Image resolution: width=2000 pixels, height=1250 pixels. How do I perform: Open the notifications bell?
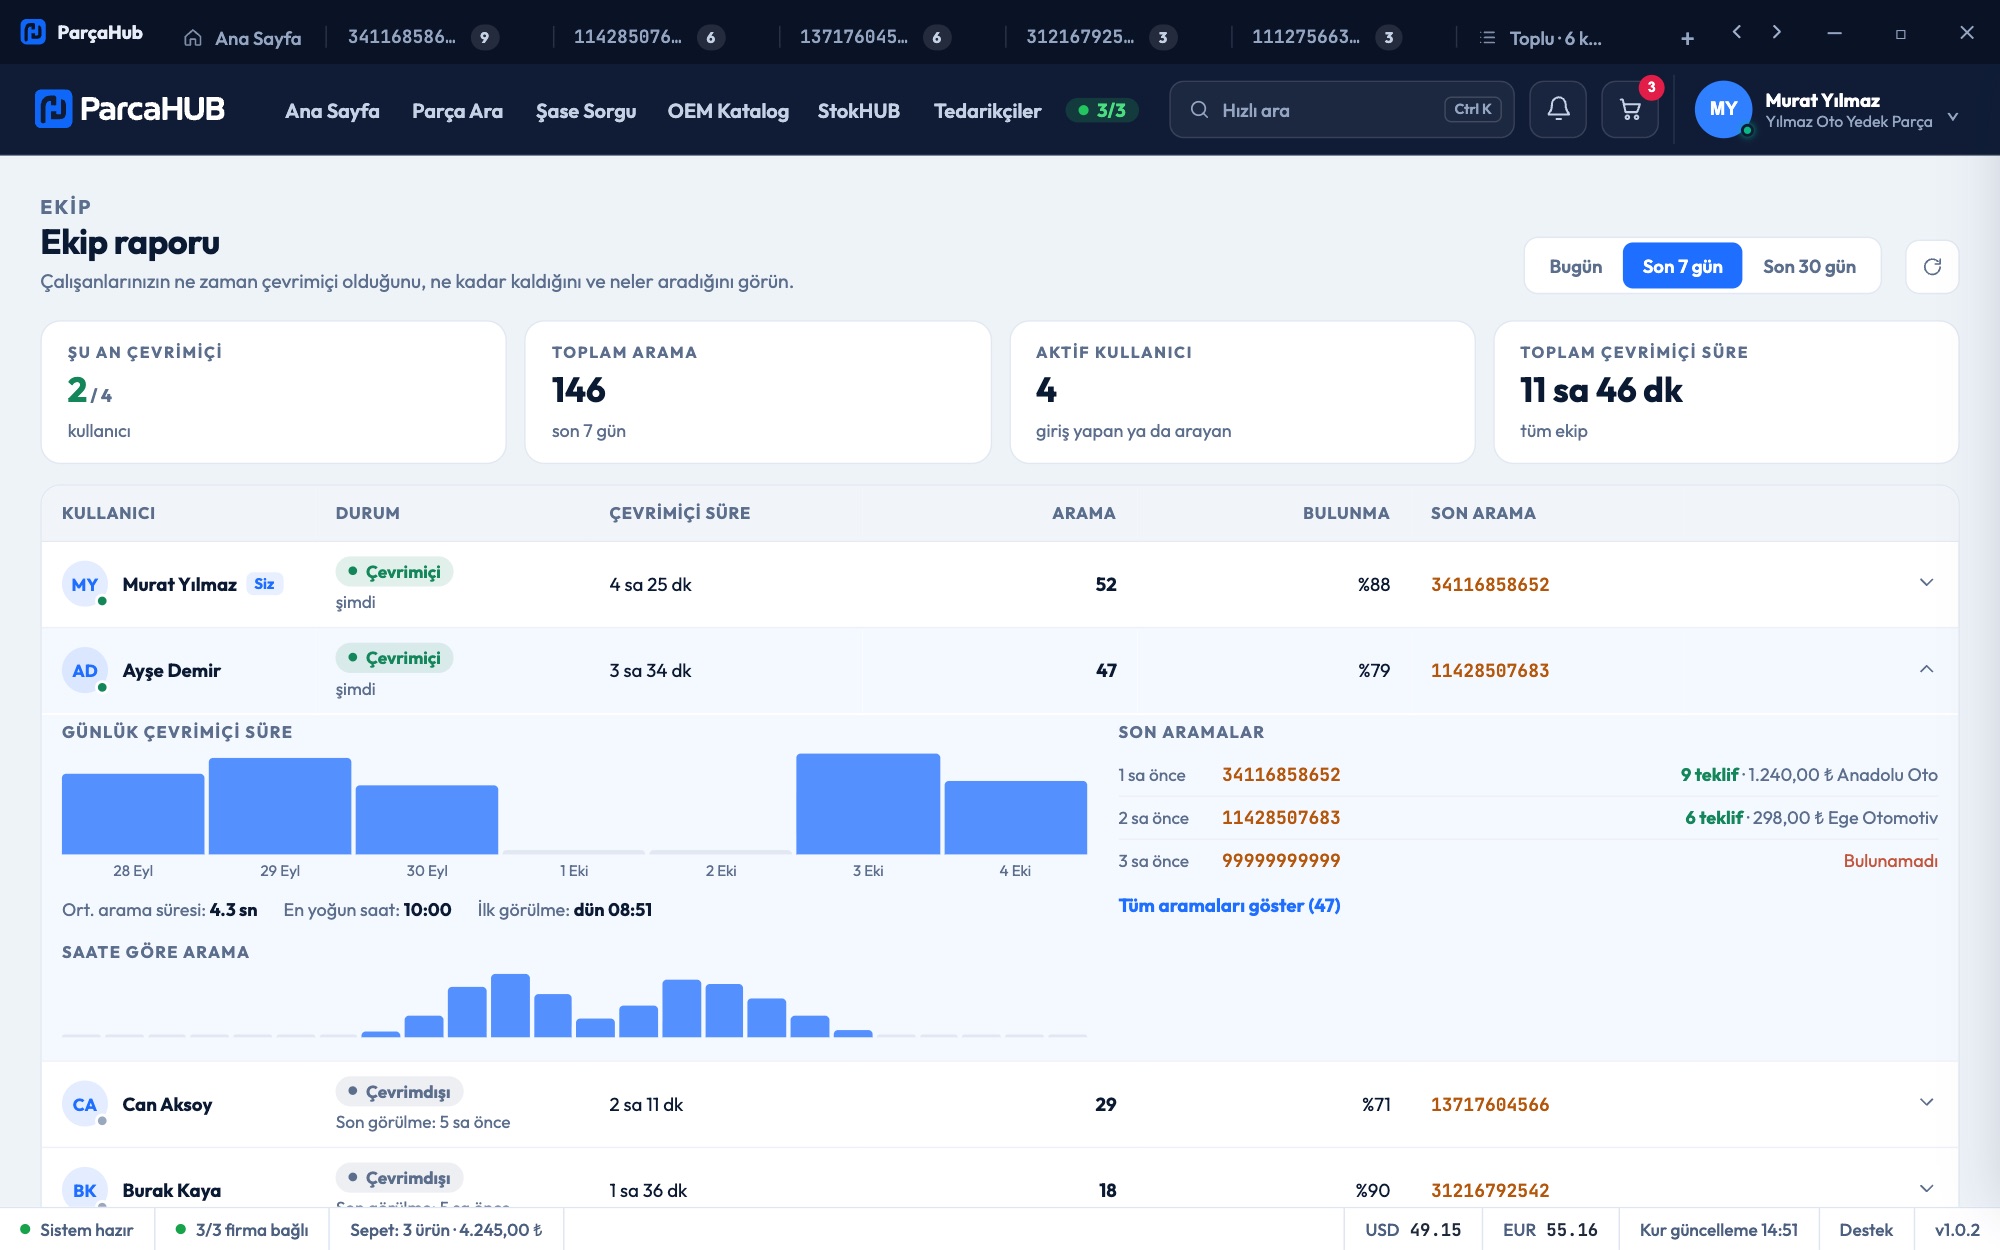click(1558, 109)
